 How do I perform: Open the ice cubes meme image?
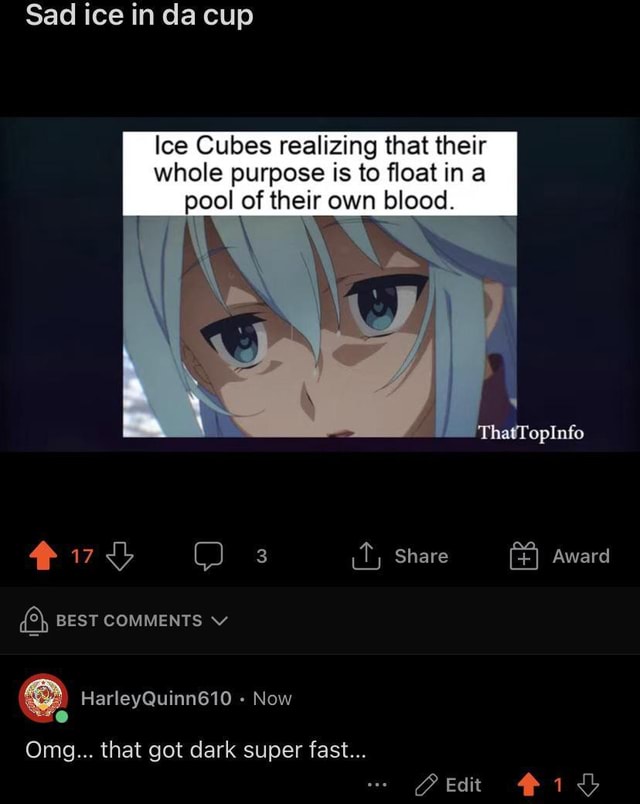tap(319, 284)
